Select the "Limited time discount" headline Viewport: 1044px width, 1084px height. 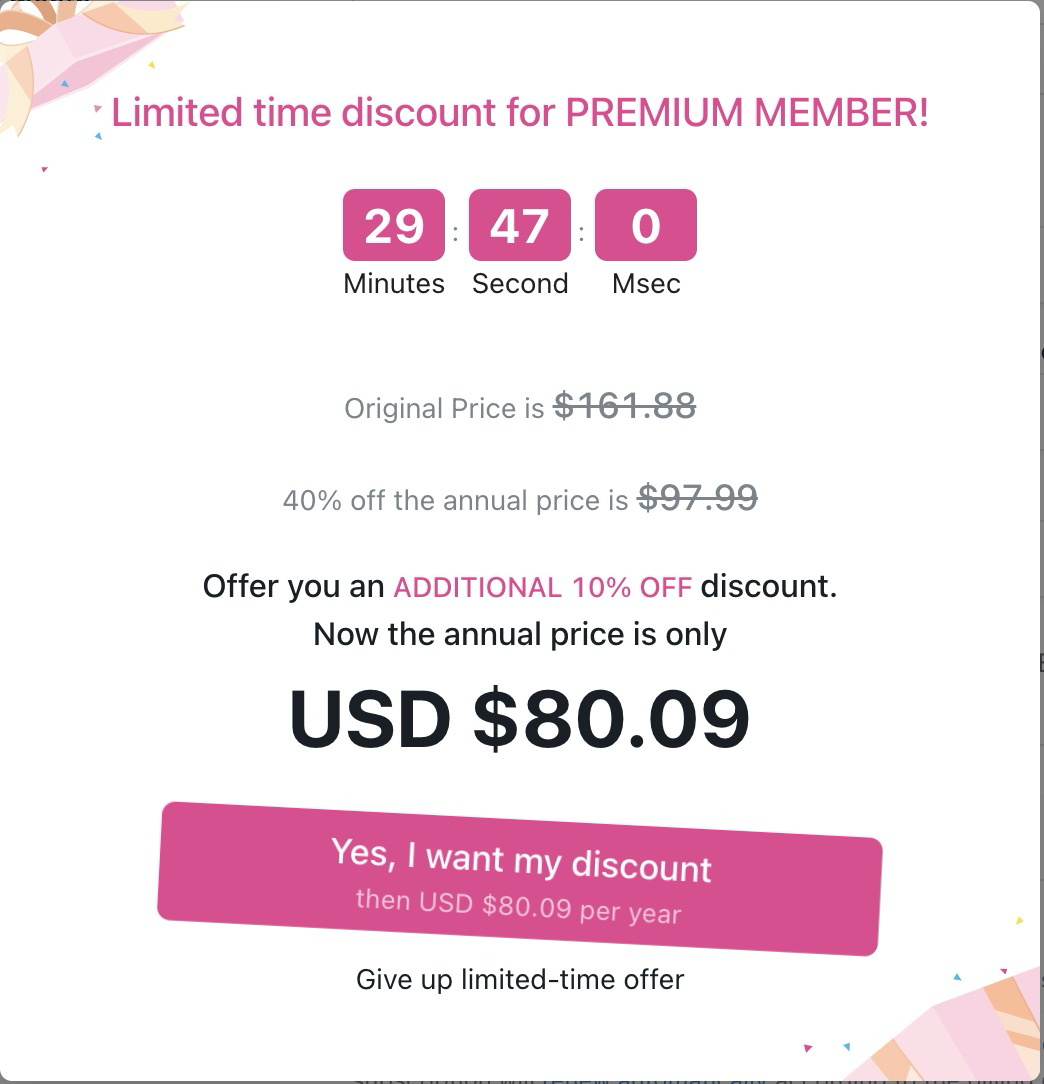520,112
